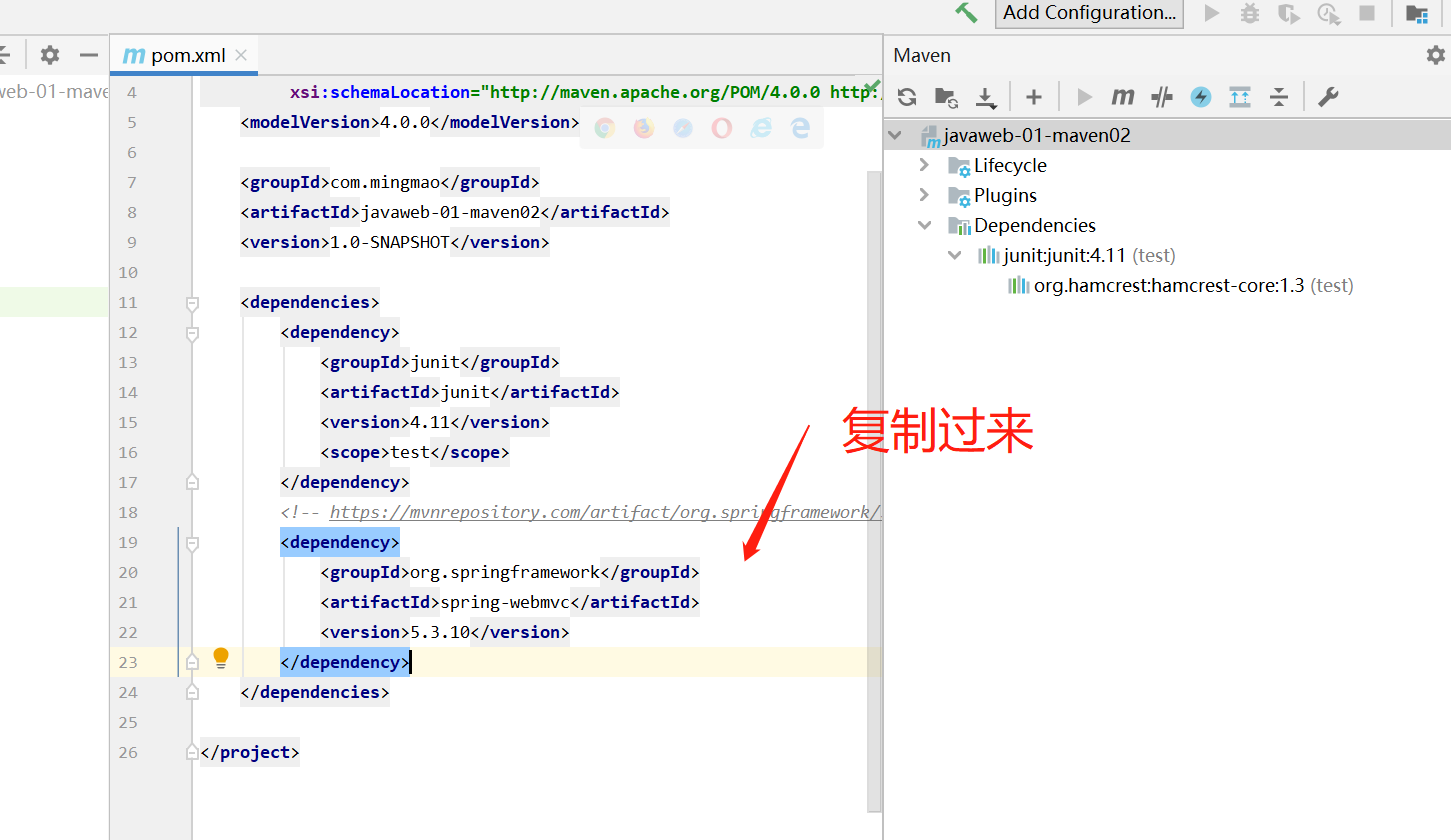Click collapse all icon in project panel

click(x=5, y=55)
